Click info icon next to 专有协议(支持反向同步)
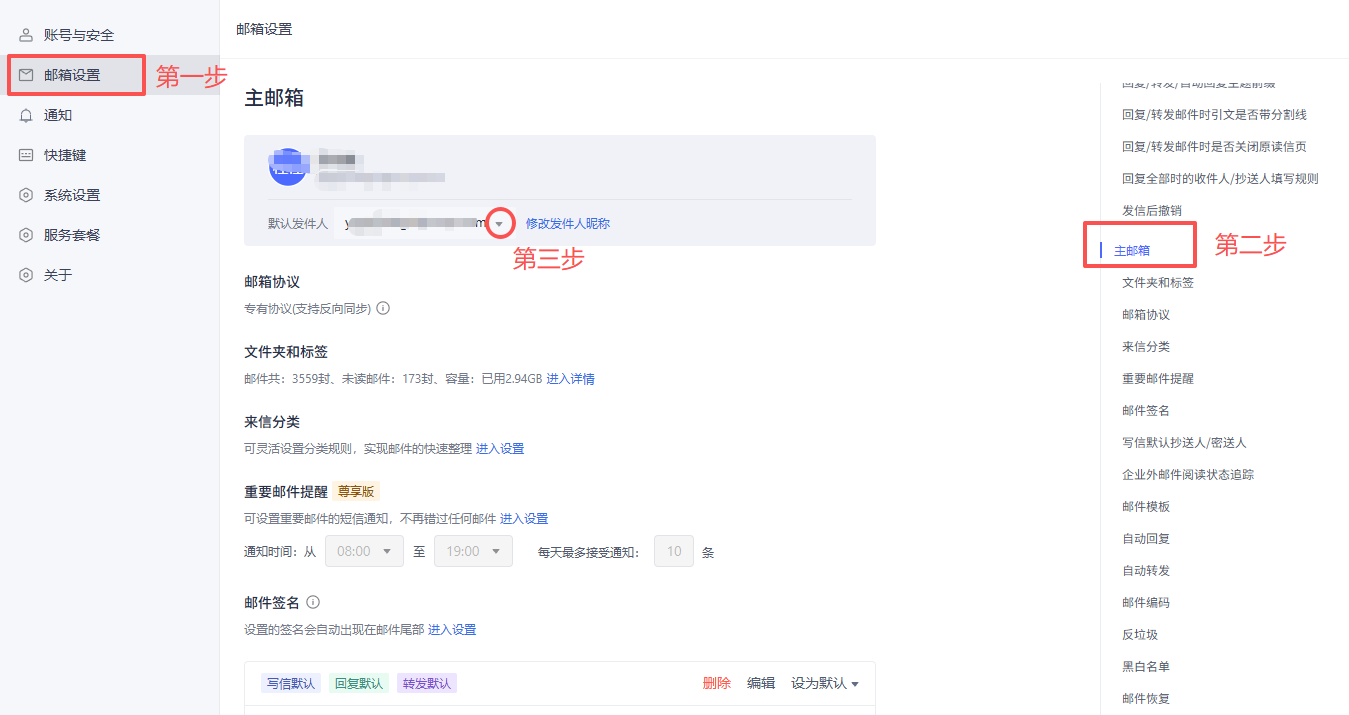 pos(383,308)
